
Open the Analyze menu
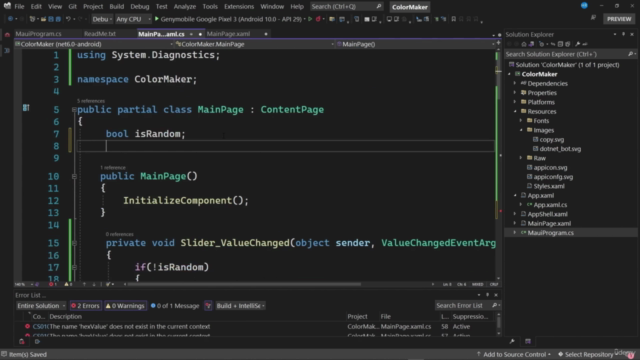click(184, 7)
